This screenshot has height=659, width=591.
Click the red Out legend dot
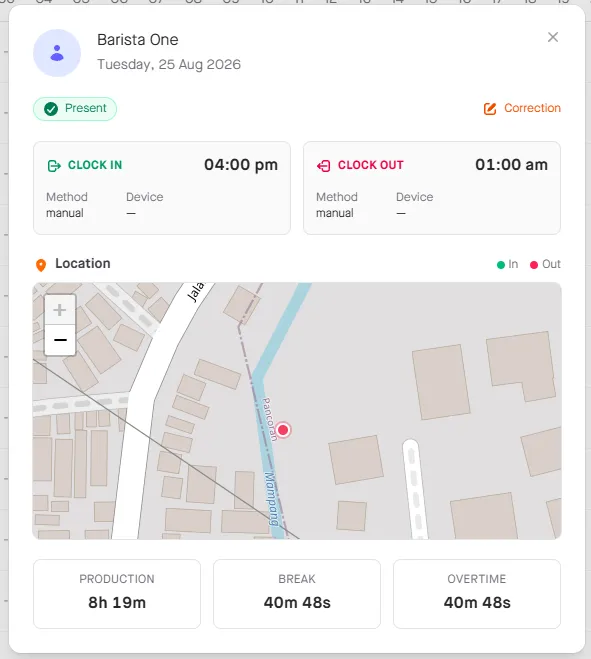click(534, 265)
